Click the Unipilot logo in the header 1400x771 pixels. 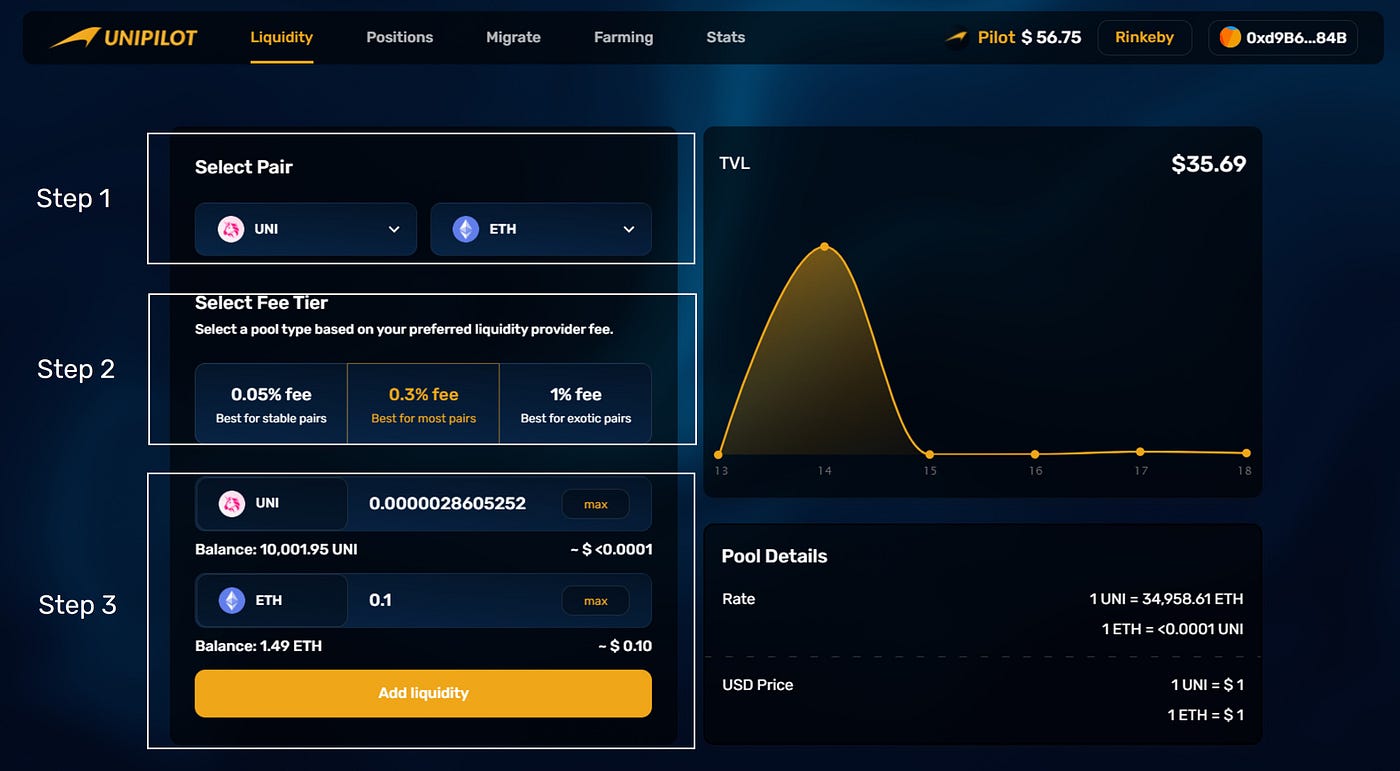[123, 37]
